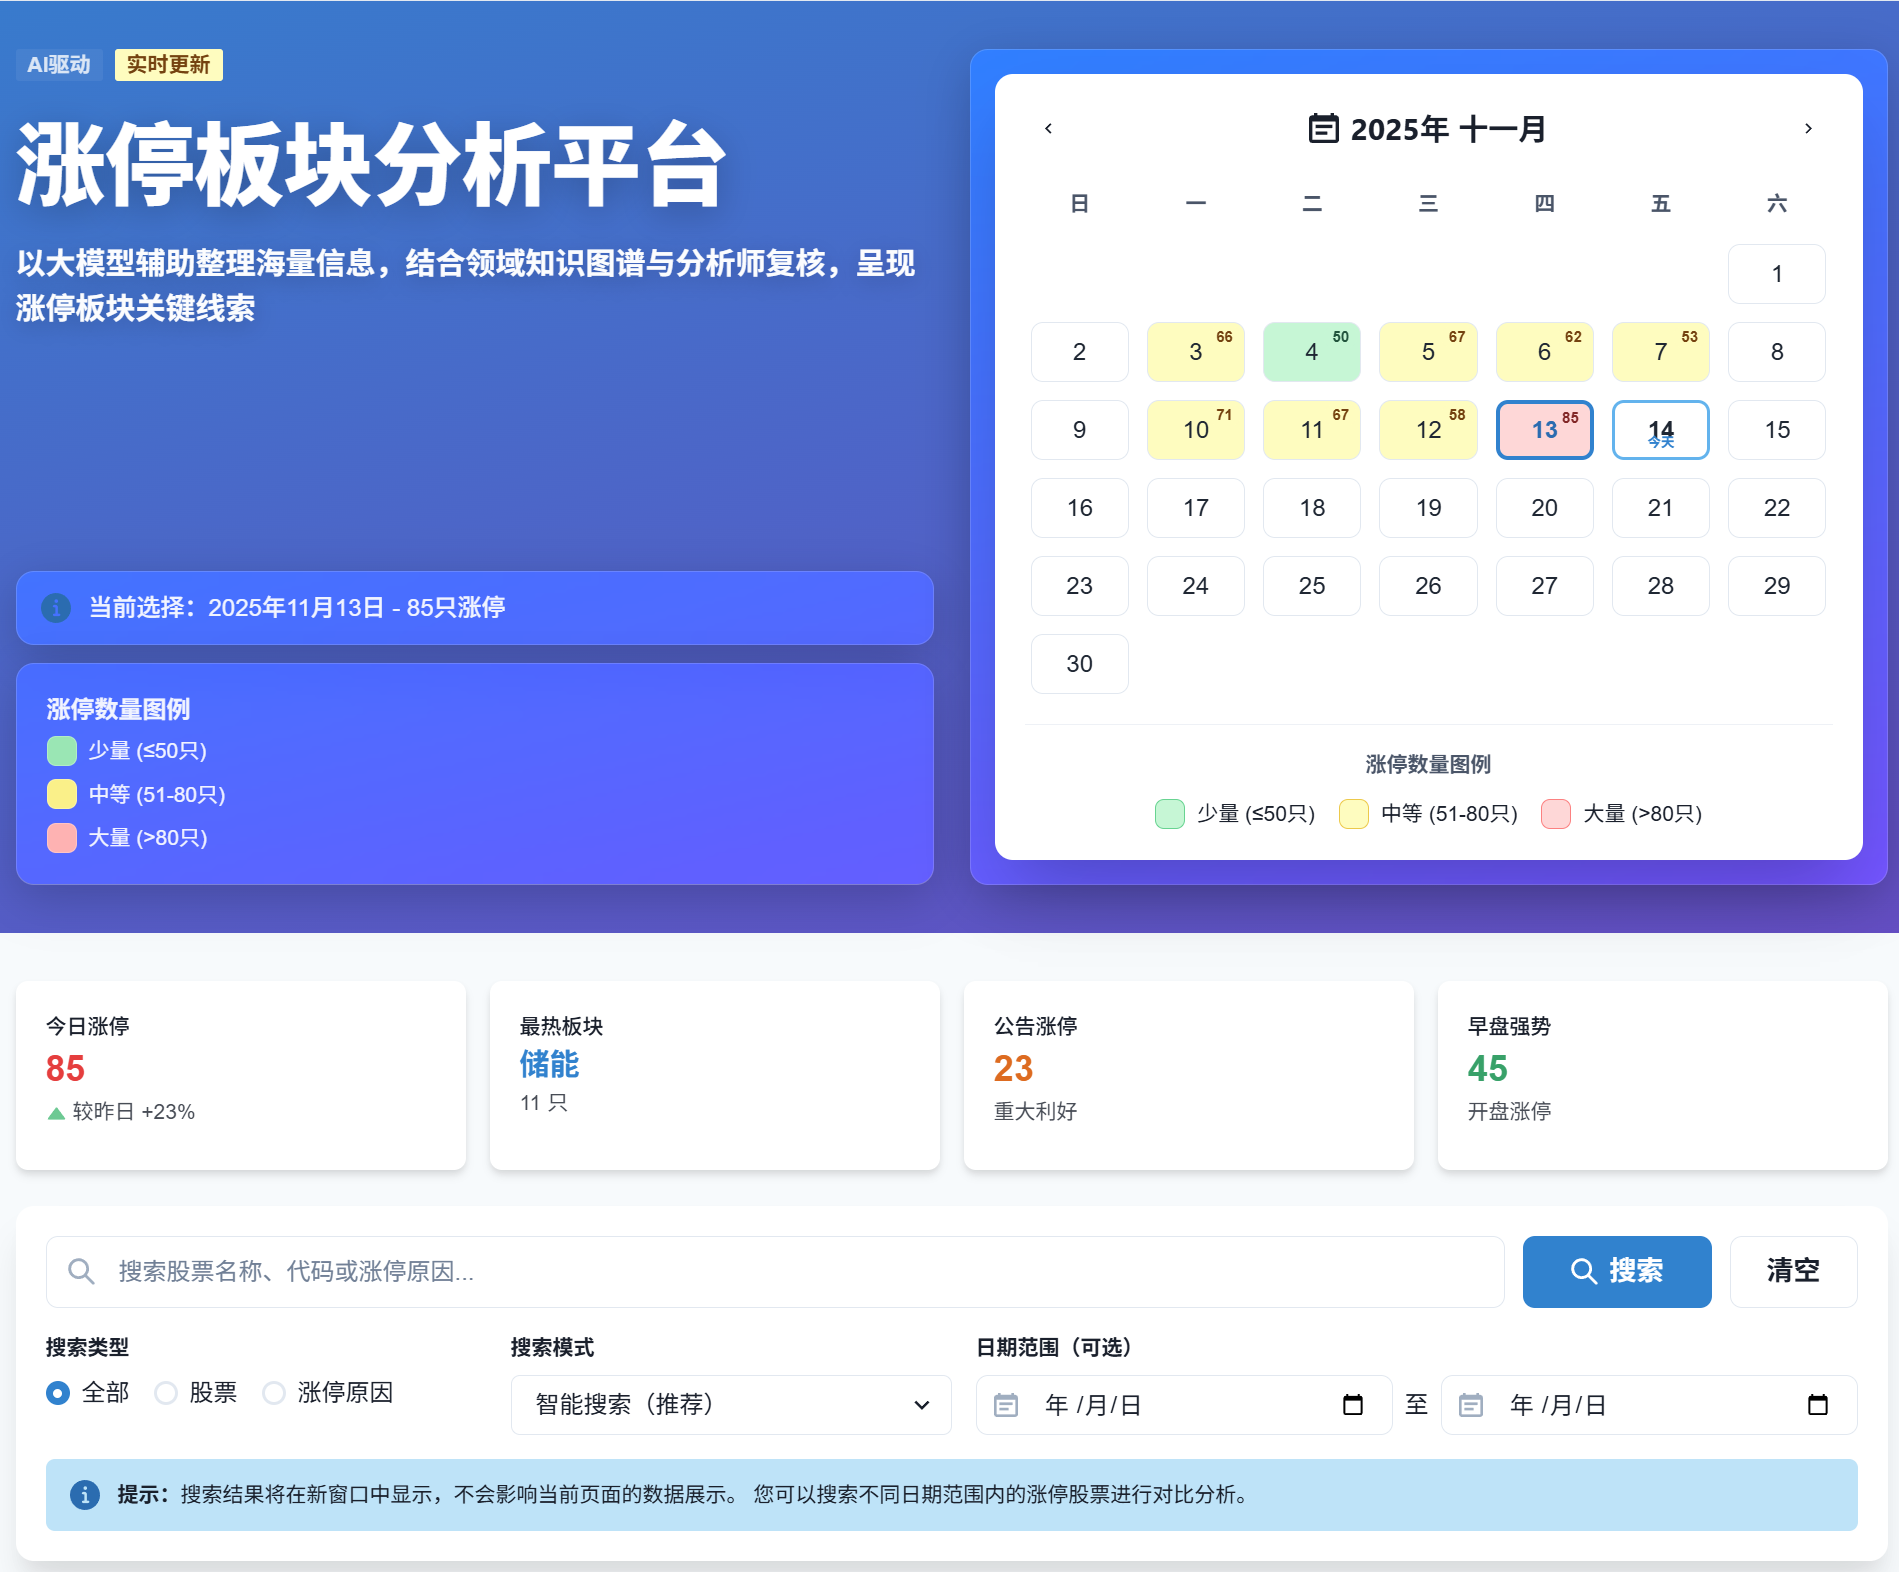
Task: Select the 股票 search type radio
Action: pyautogui.click(x=166, y=1392)
